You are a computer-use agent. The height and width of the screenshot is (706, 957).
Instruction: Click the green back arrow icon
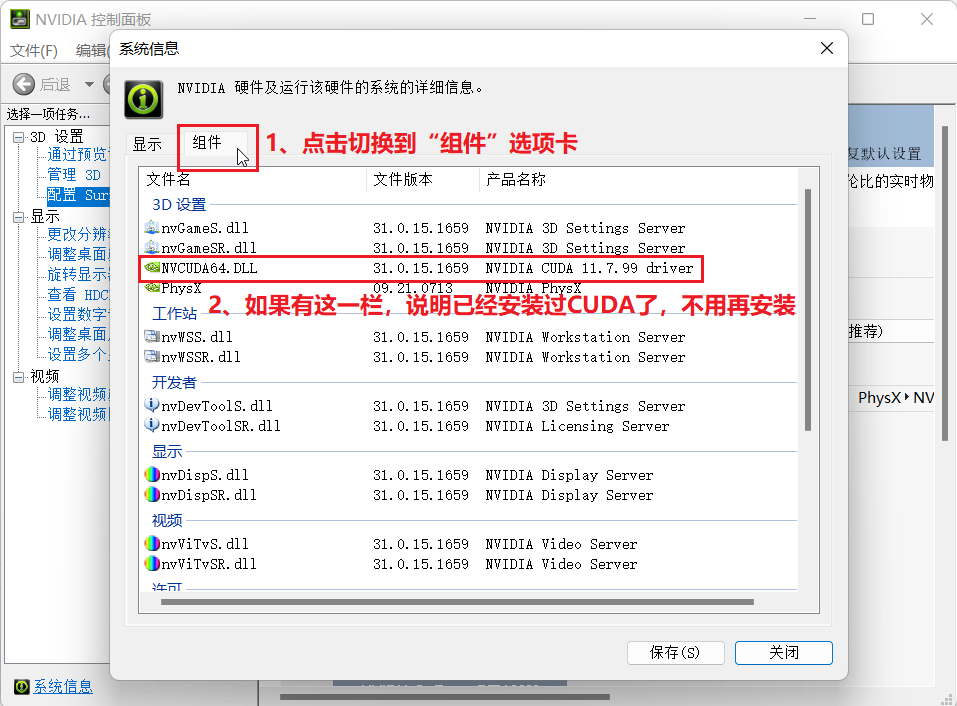click(24, 84)
